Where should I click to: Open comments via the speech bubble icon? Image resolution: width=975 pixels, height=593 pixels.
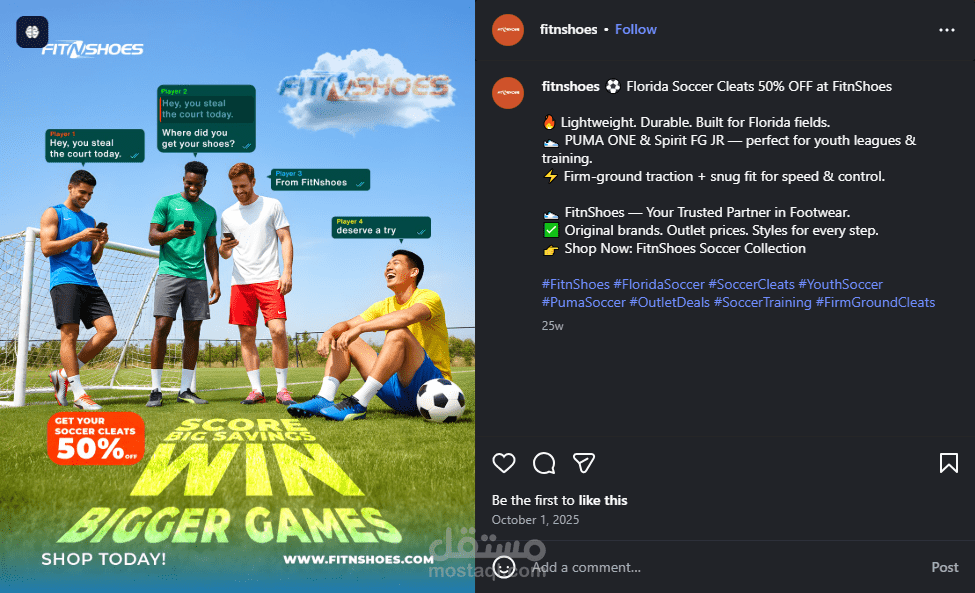coord(544,463)
